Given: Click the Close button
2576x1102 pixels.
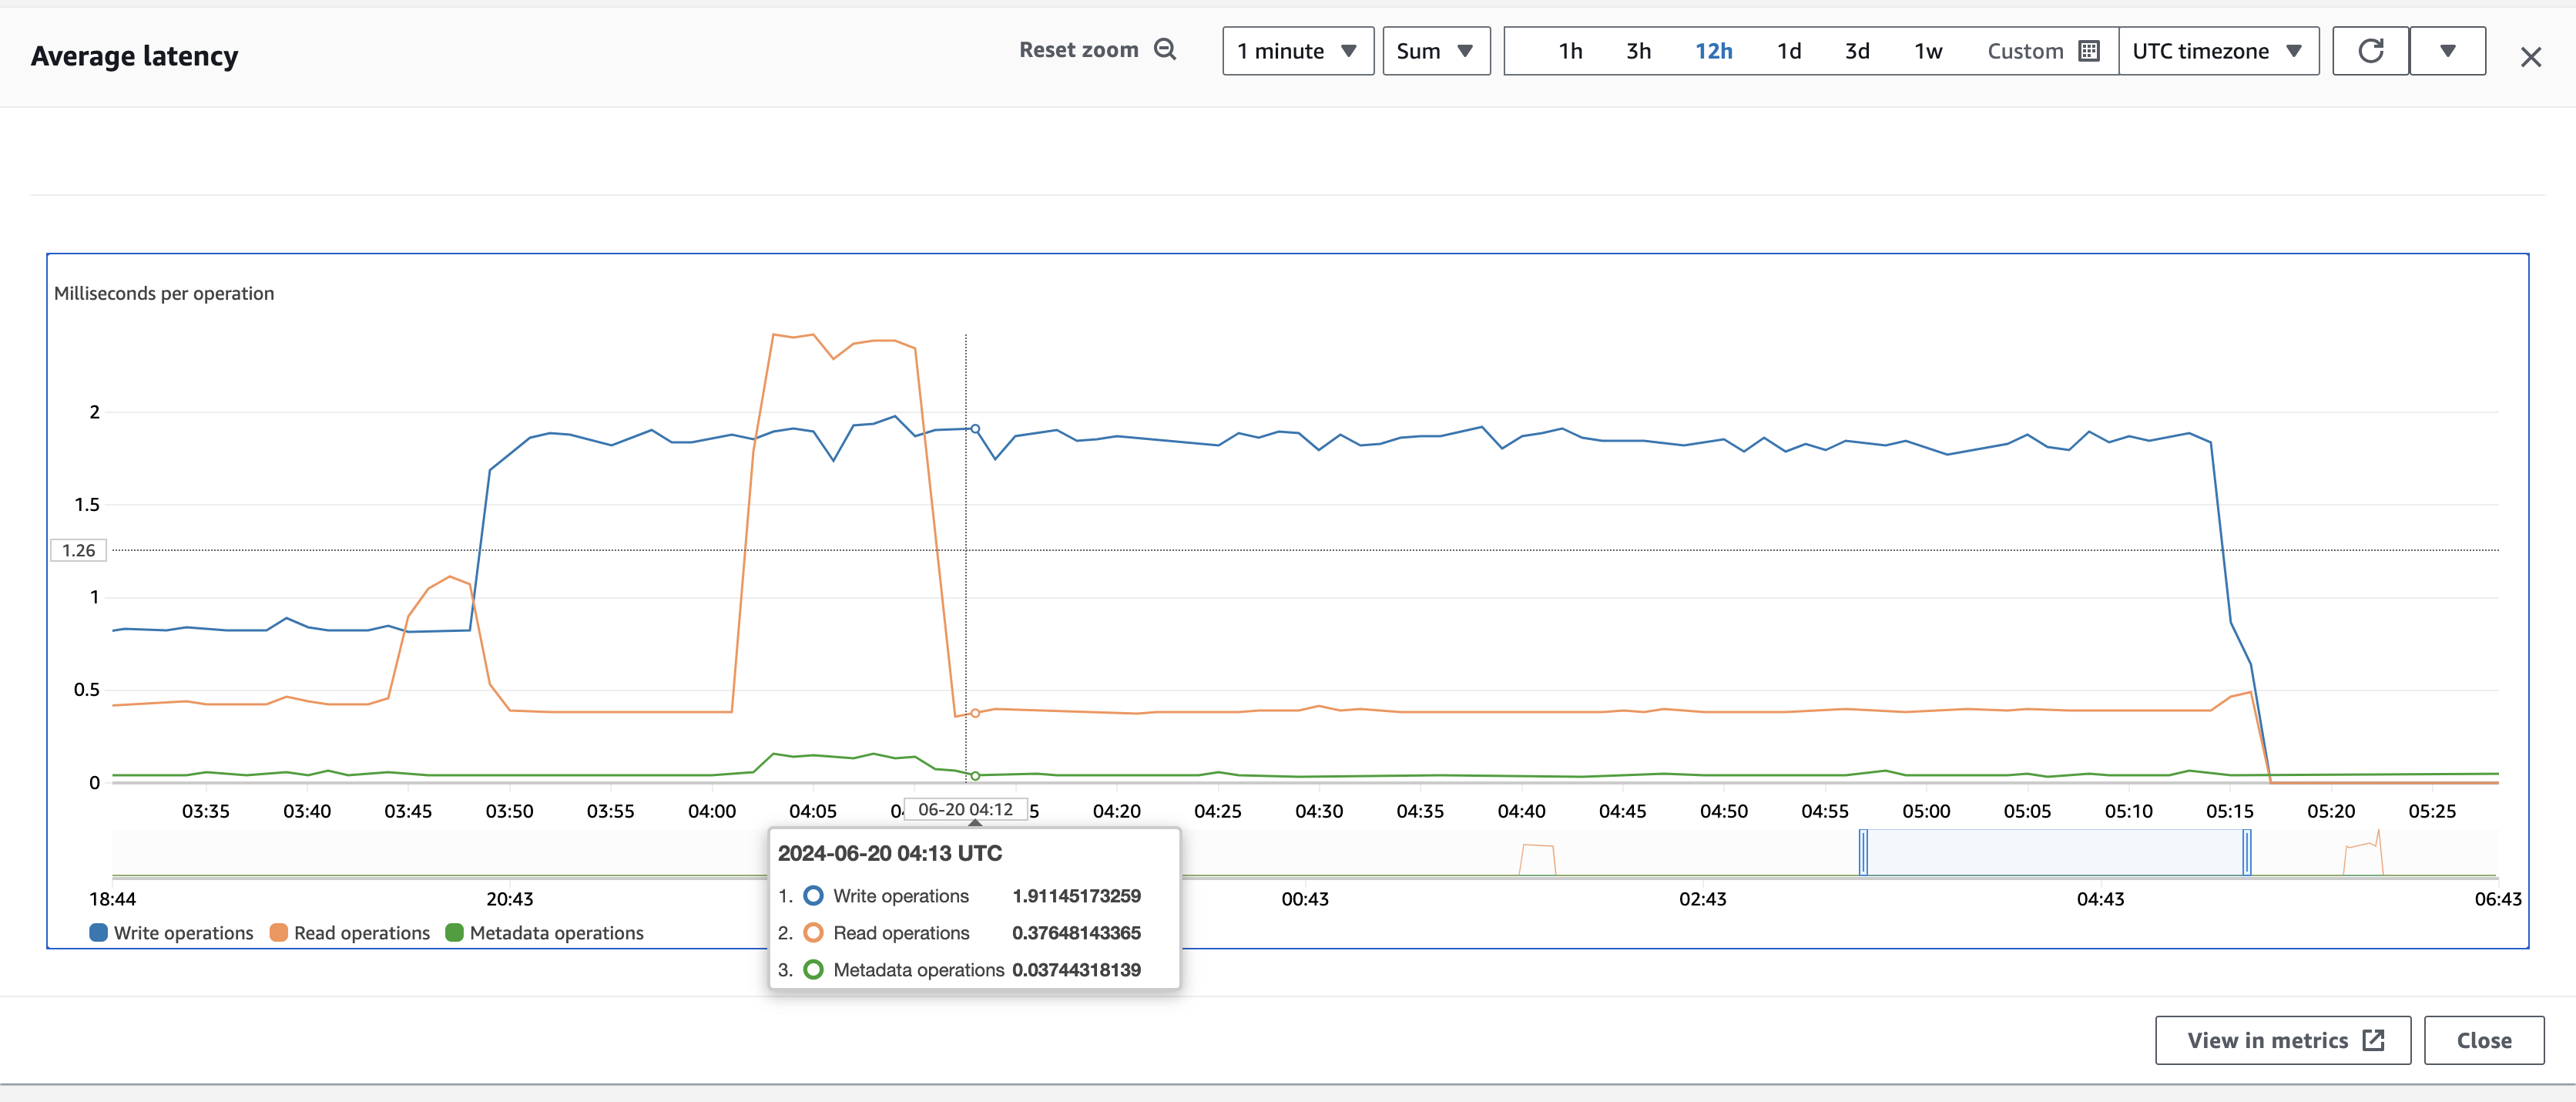Looking at the screenshot, I should pos(2484,1040).
